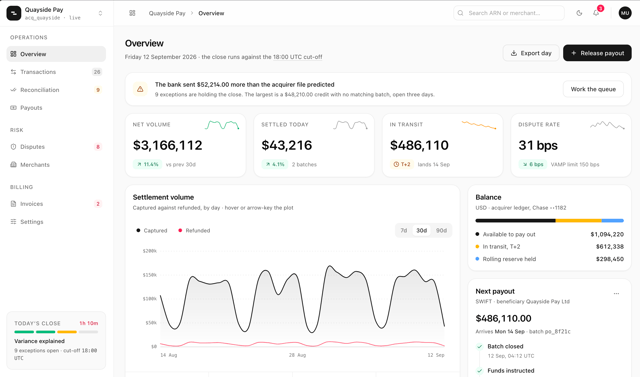Viewport: 640px width, 377px height.
Task: Toggle dark mode moon icon
Action: tap(579, 13)
